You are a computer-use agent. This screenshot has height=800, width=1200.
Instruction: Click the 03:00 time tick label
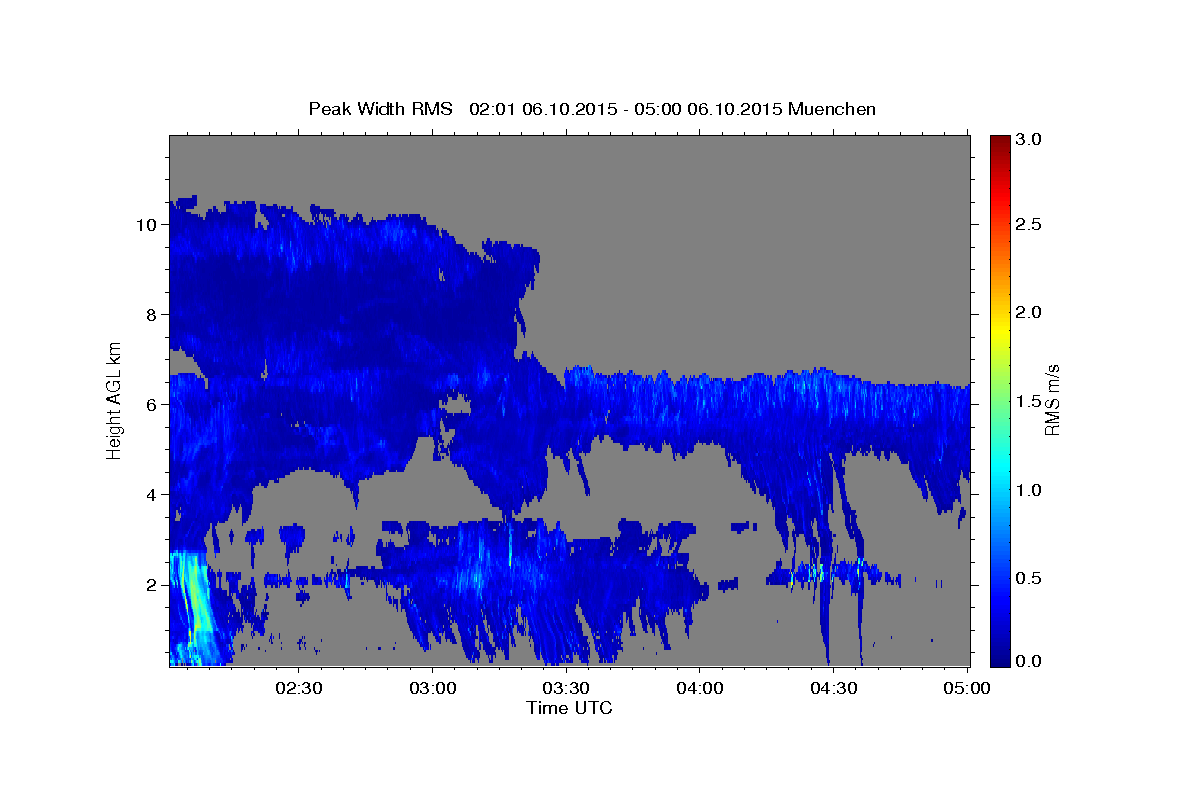point(433,688)
